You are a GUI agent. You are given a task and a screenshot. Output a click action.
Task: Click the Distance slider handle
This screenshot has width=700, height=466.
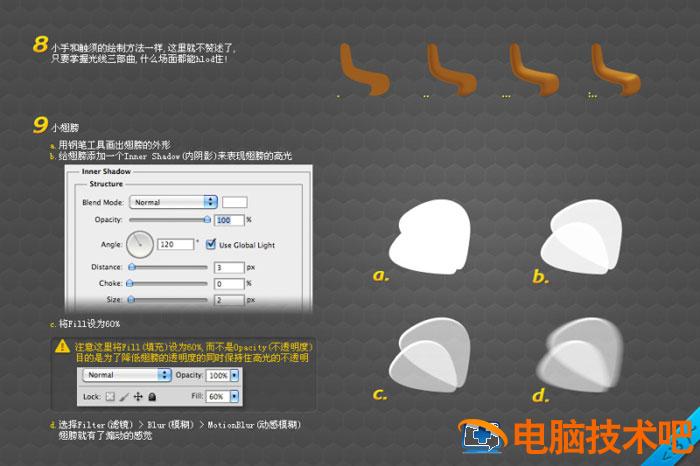132,267
